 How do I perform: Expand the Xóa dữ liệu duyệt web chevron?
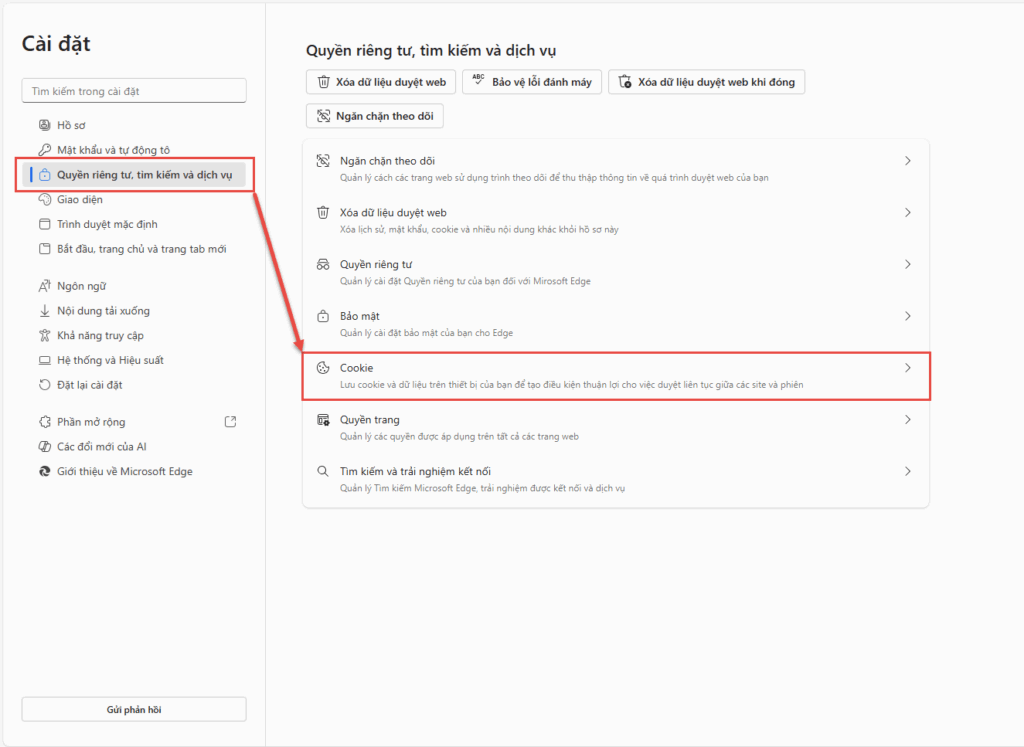(907, 213)
